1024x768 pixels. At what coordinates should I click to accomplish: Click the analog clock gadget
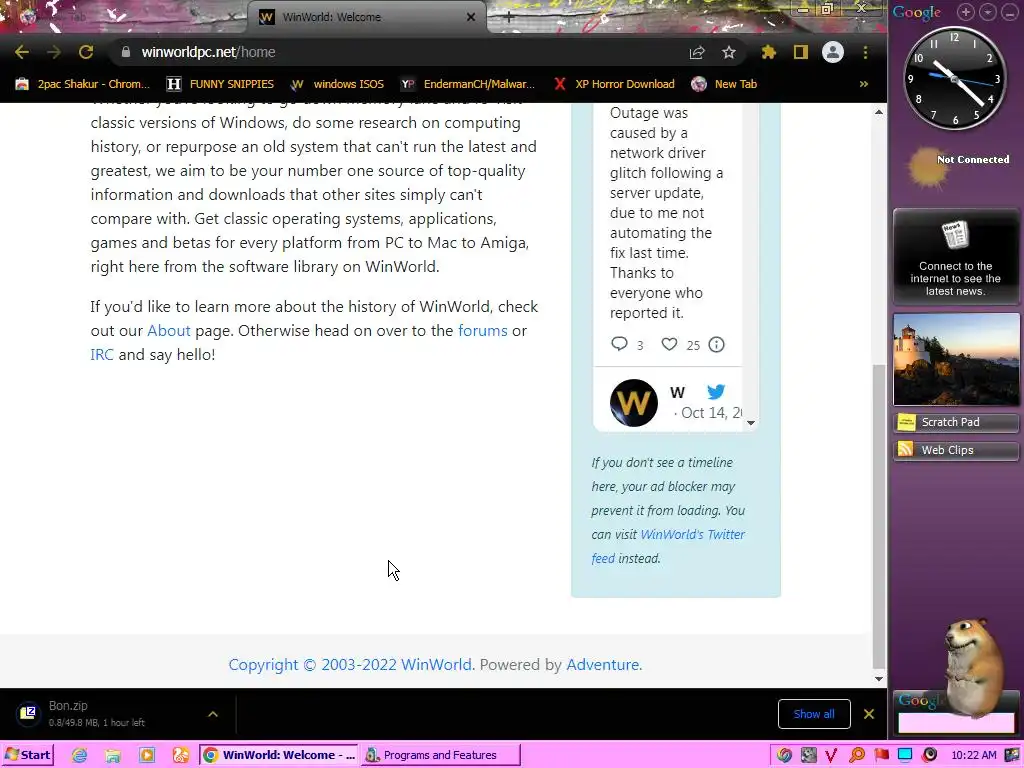pyautogui.click(x=955, y=78)
